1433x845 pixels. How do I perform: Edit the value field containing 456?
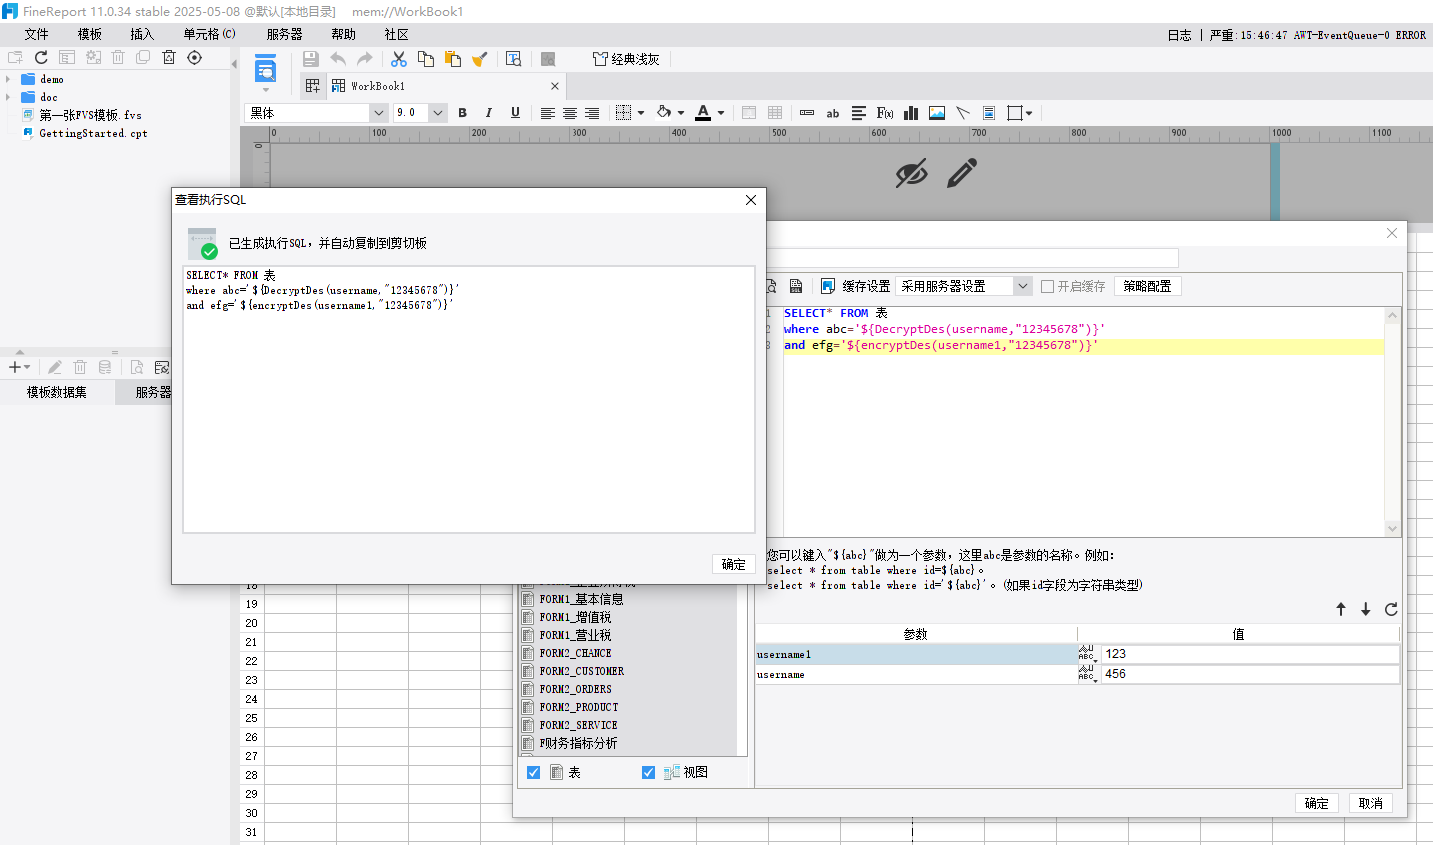[x=1250, y=674]
